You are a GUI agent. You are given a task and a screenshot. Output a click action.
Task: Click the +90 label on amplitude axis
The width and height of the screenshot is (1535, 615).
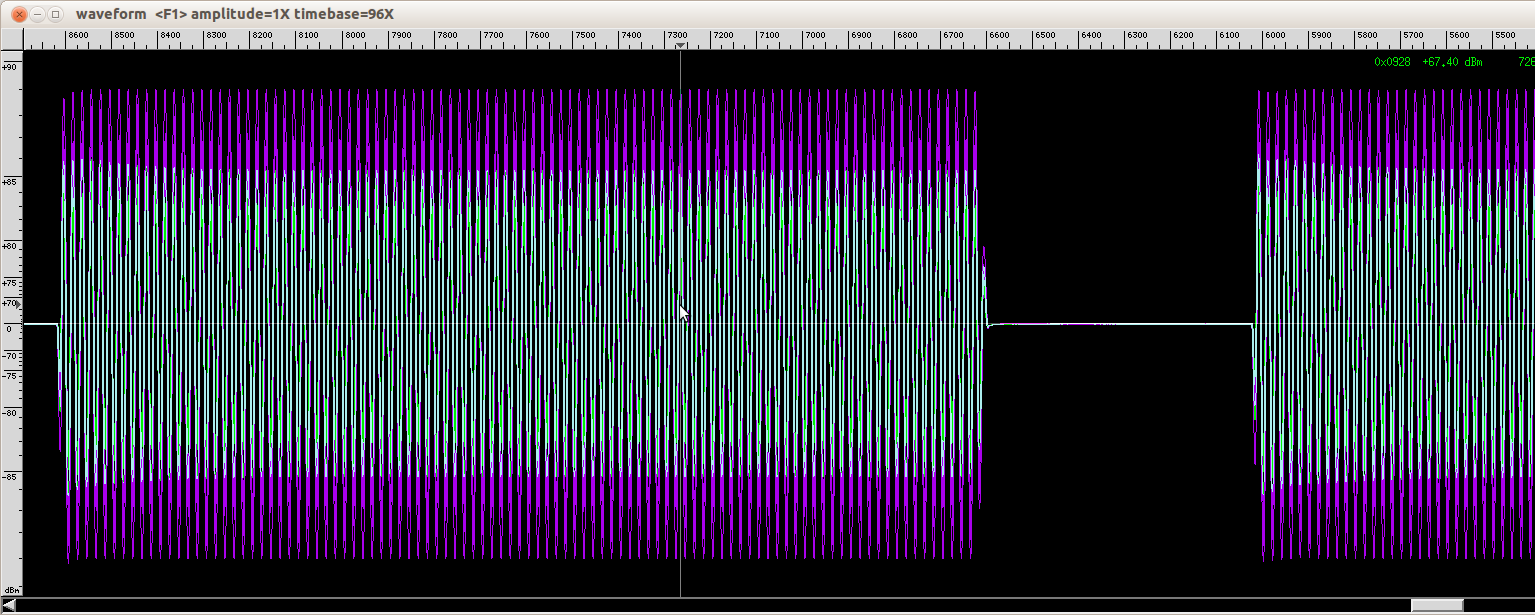9,67
